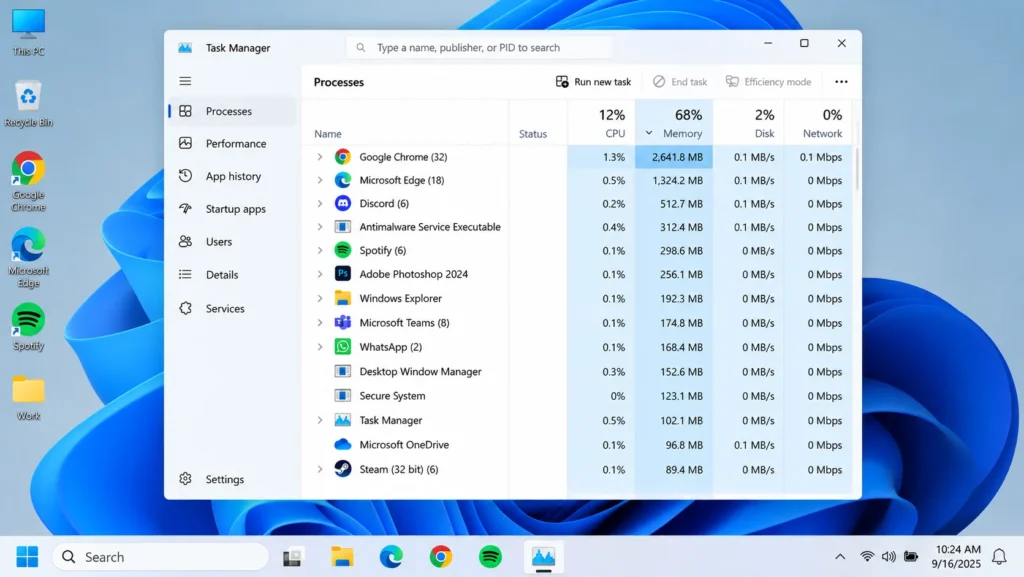
Task: Sort by the CPU column header
Action: point(601,123)
